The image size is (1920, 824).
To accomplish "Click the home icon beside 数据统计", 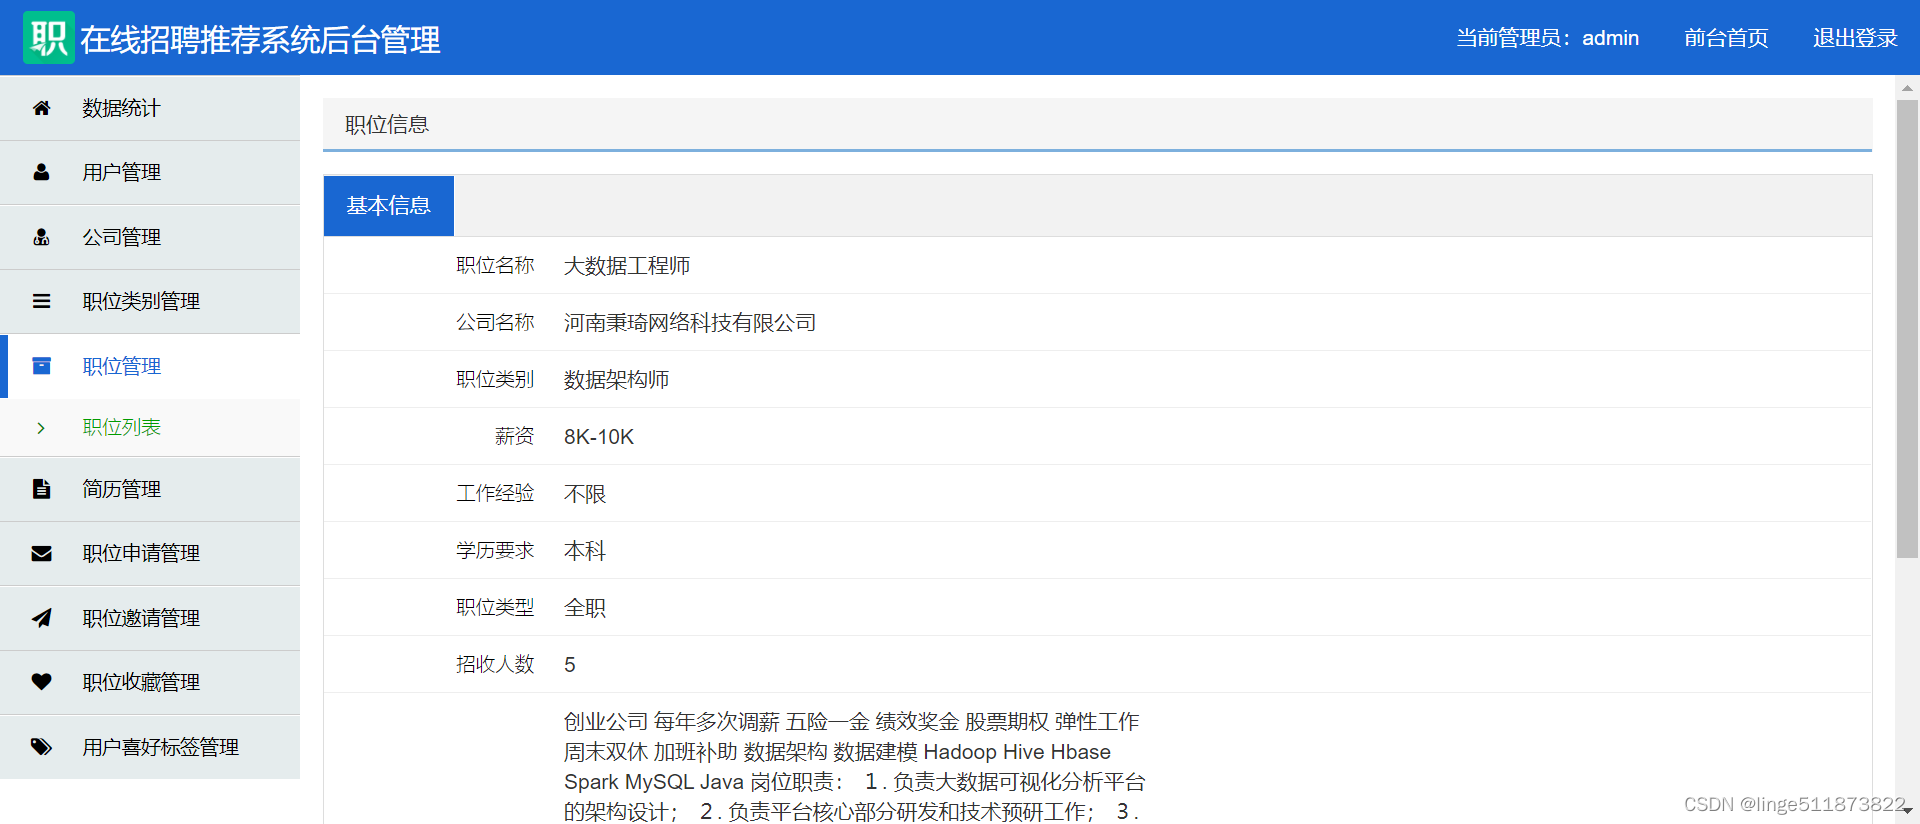I will click(41, 108).
